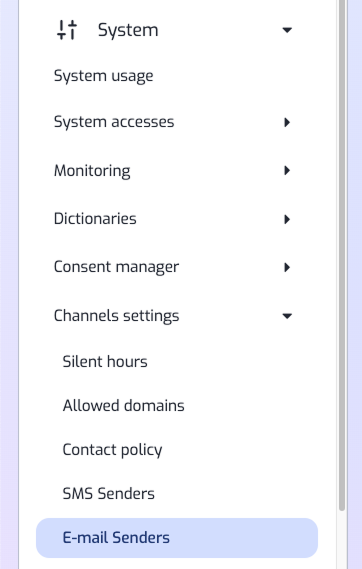Select the Dictionaries menu item

pyautogui.click(x=95, y=219)
